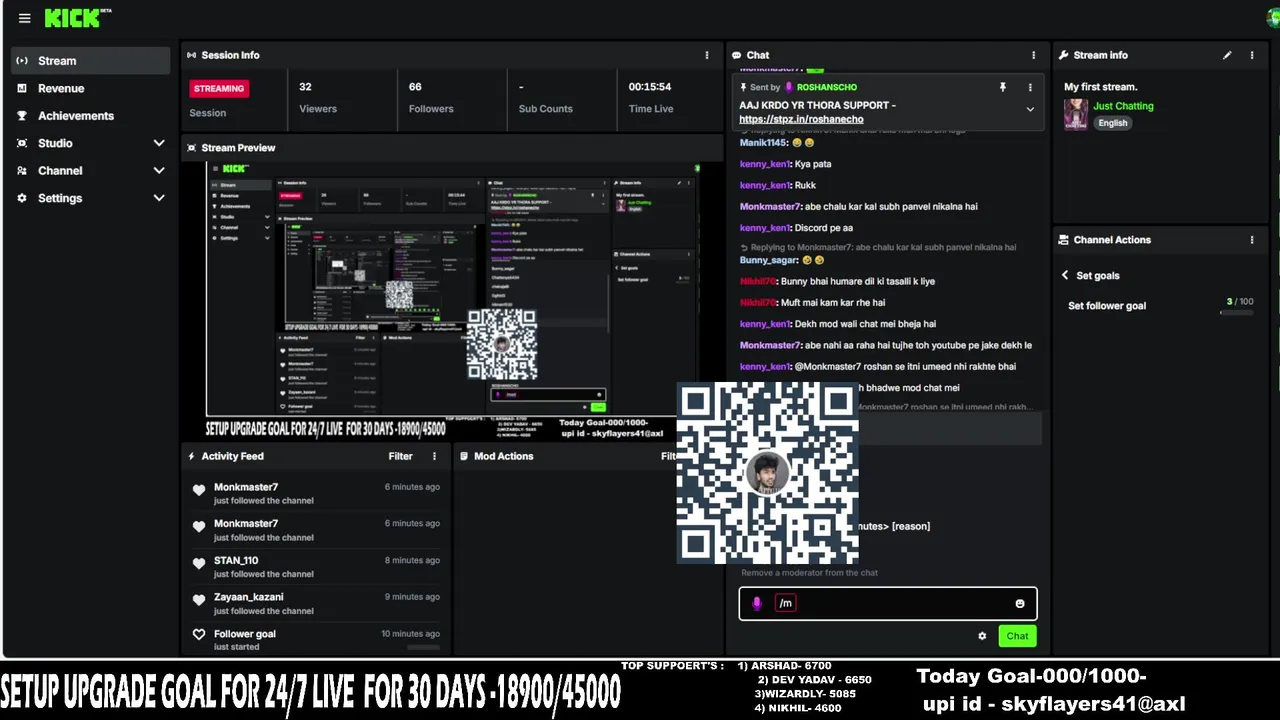Unpin the ROSHANSCHO pinned message

tap(1003, 87)
